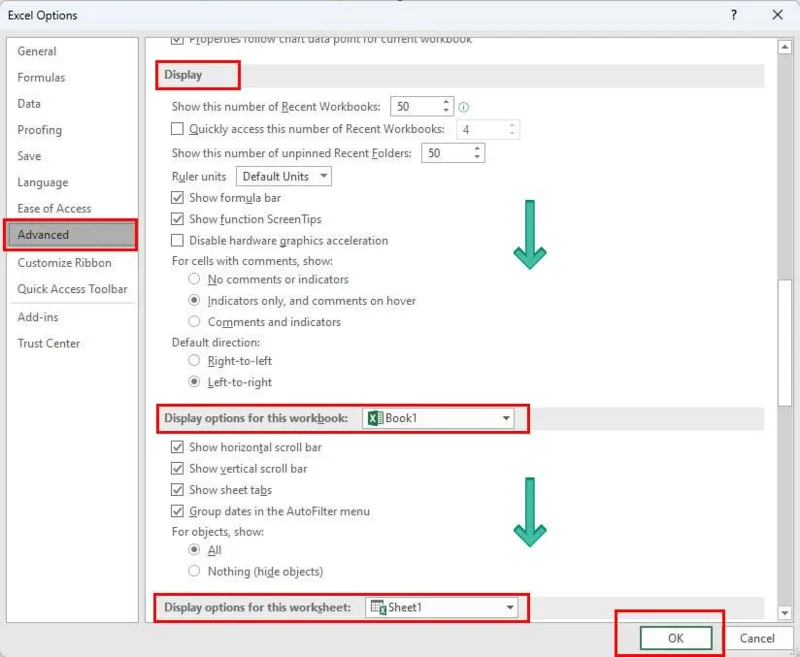
Task: Click the info icon beside Recent Workbooks
Action: [x=464, y=107]
